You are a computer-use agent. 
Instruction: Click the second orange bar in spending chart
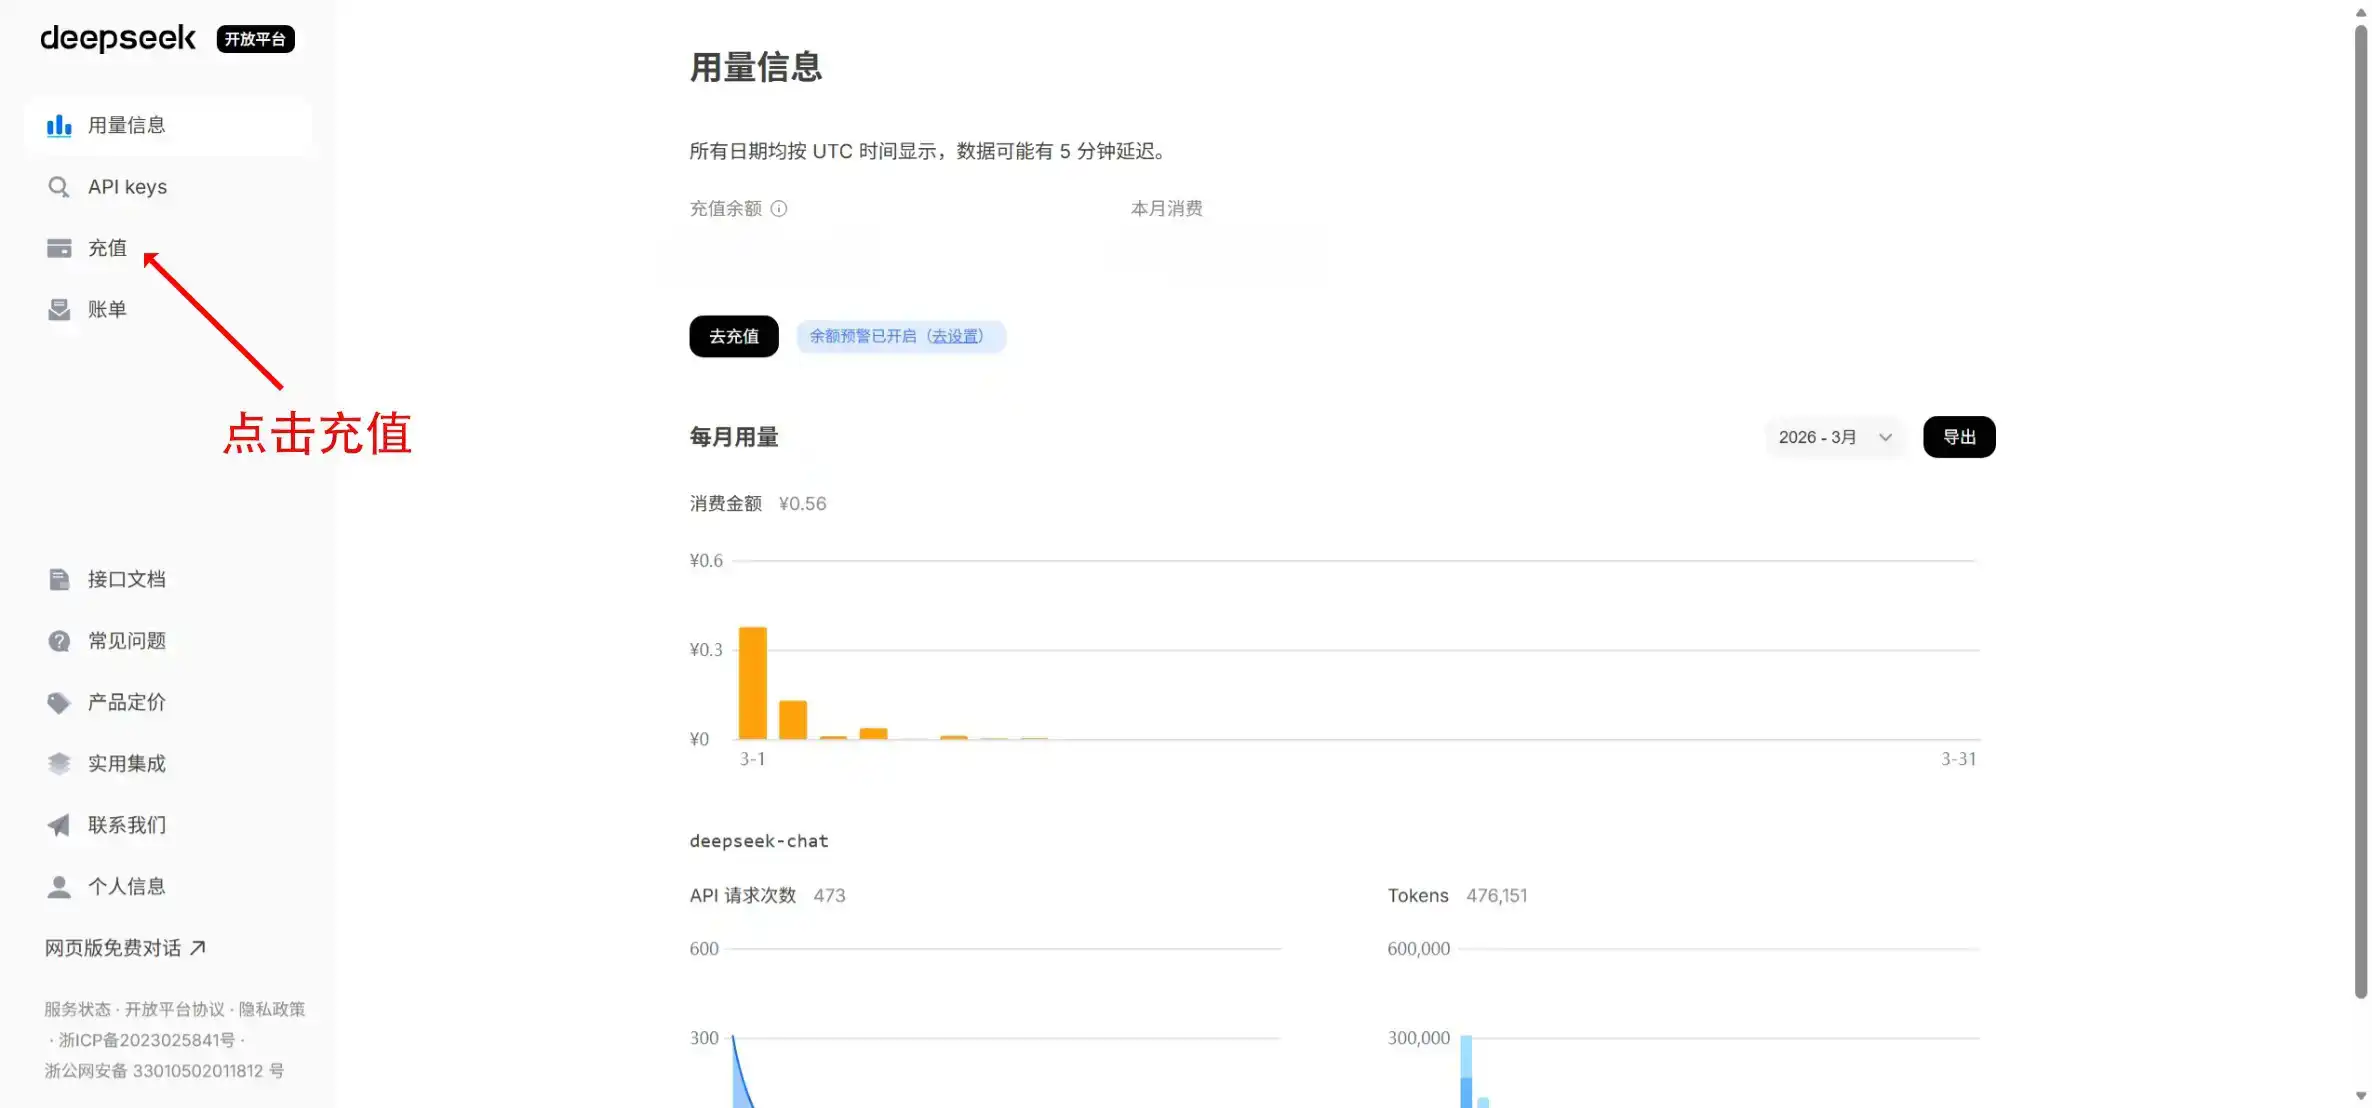[x=793, y=720]
